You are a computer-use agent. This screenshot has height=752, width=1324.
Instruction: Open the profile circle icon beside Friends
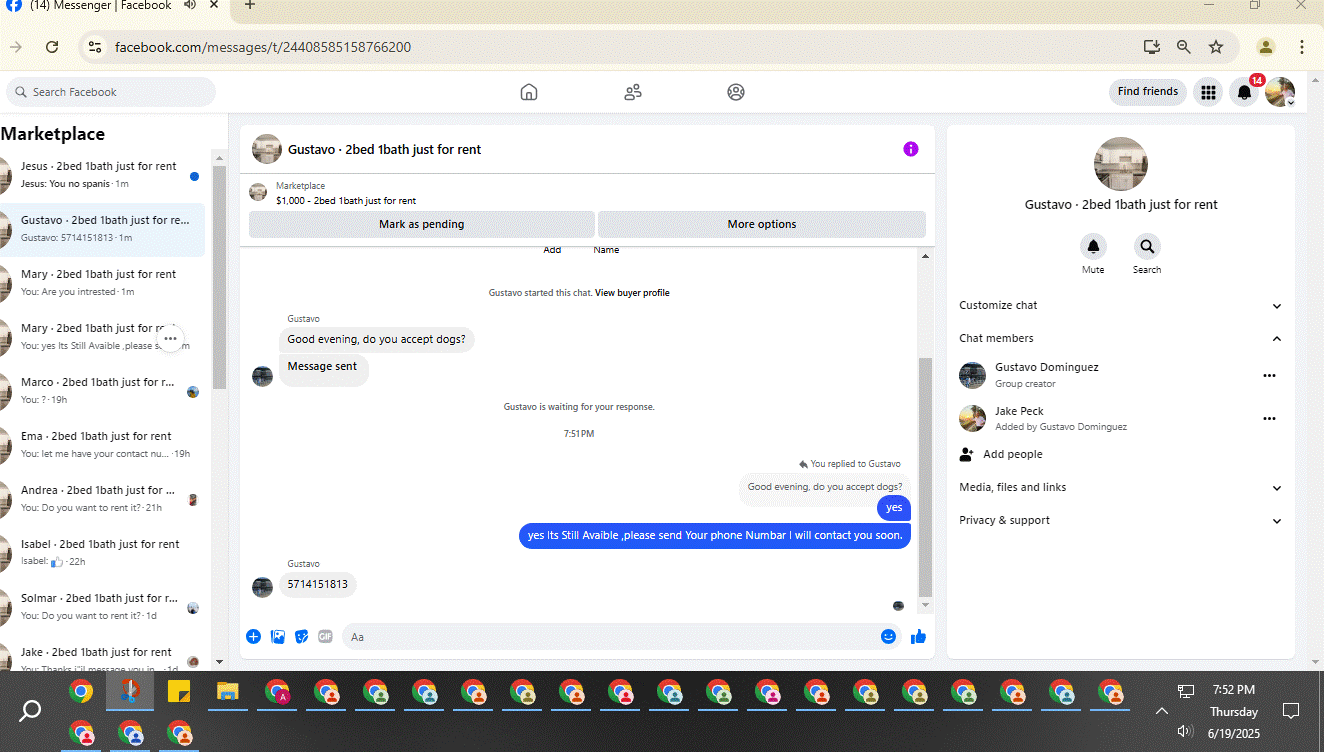tap(736, 92)
